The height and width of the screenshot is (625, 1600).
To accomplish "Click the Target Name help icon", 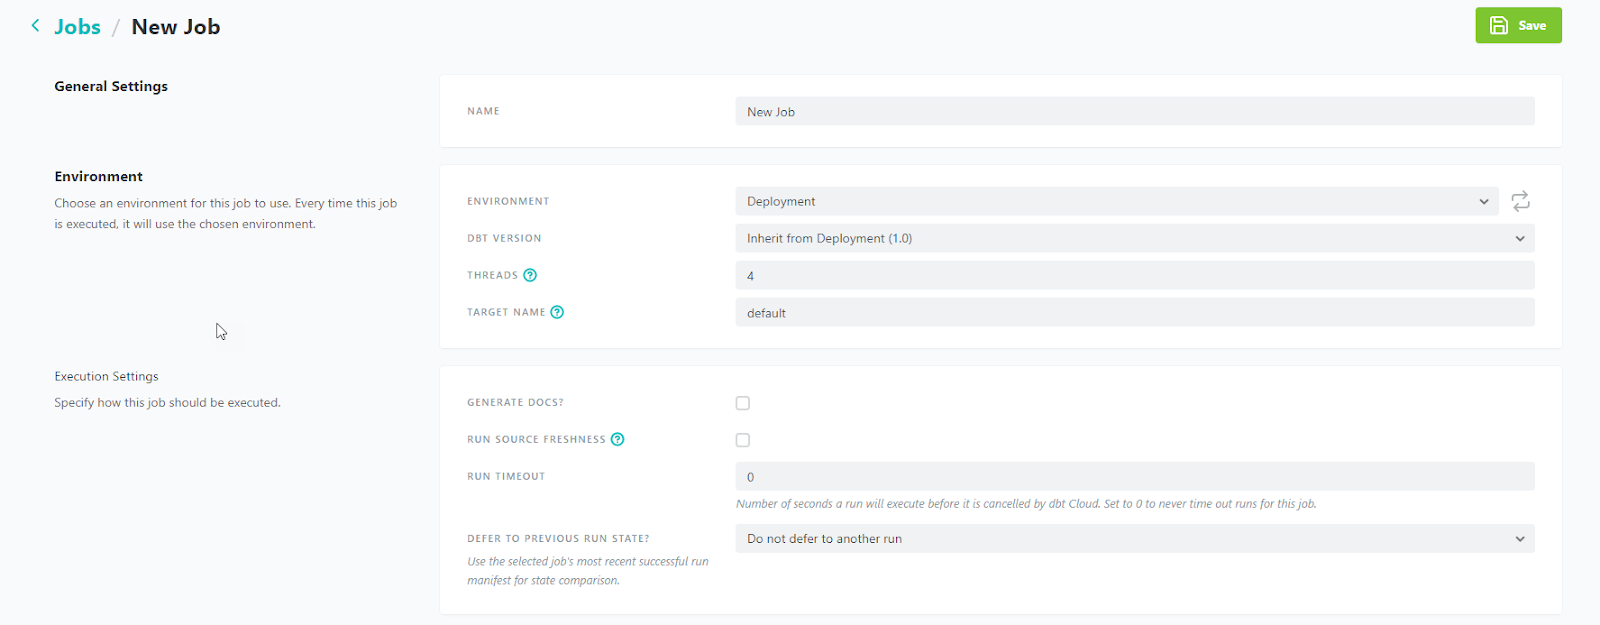I will pos(557,312).
